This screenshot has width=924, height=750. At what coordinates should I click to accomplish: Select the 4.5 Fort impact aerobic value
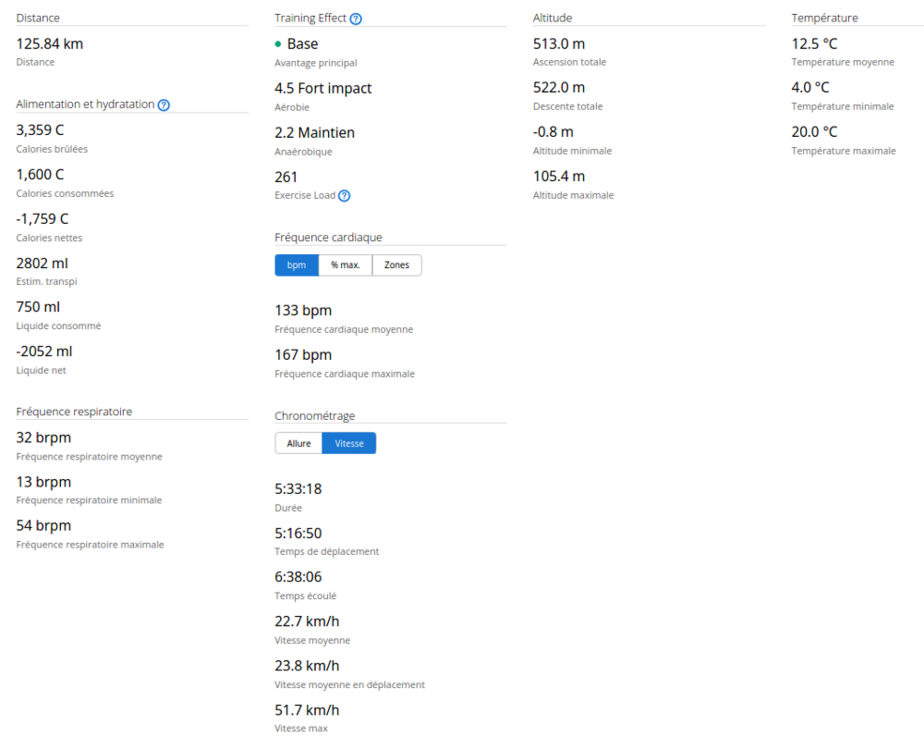tap(322, 88)
